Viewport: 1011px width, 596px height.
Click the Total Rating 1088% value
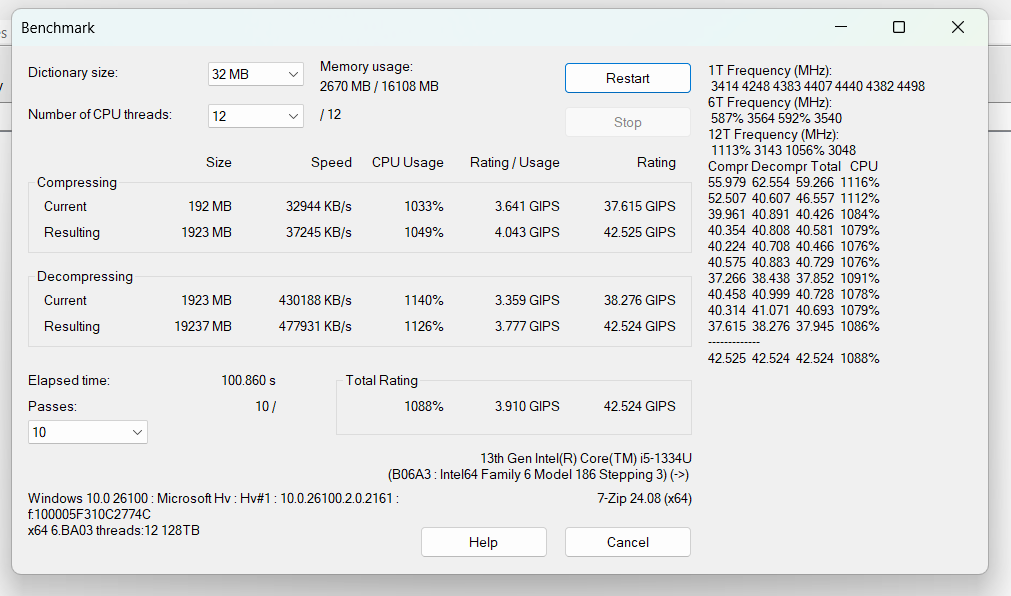[x=424, y=406]
